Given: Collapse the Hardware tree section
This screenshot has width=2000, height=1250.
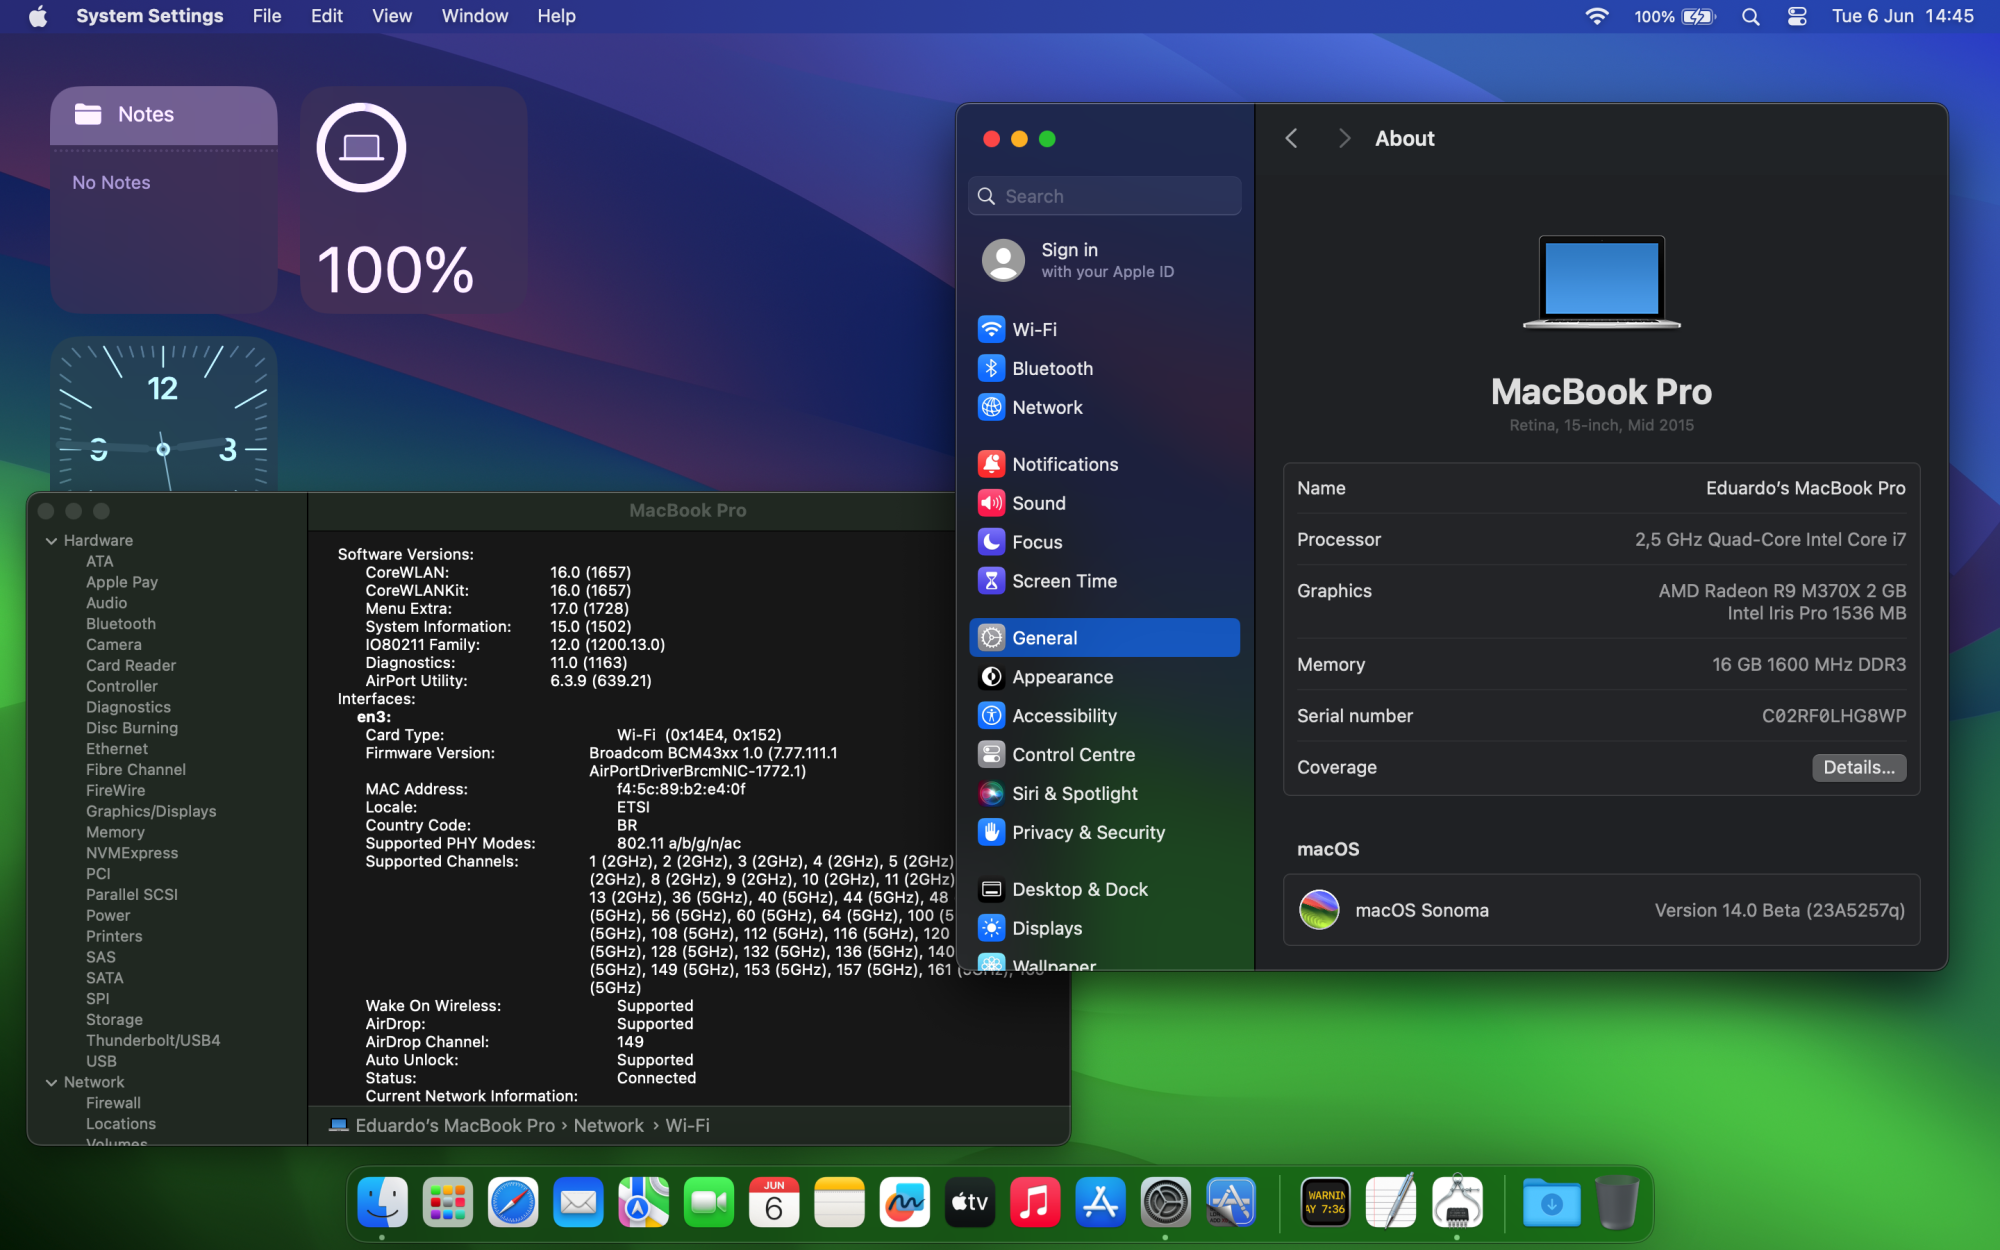Looking at the screenshot, I should coord(51,541).
